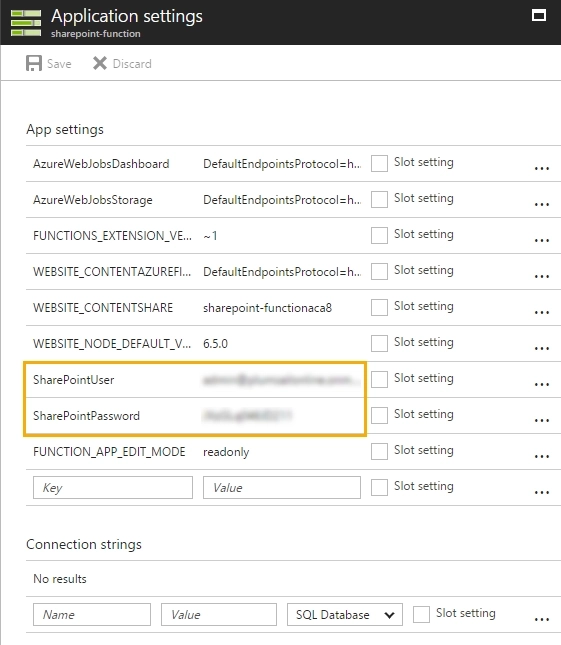Click the new app setting Value field
Viewport: 561px width, 645px height.
282,487
